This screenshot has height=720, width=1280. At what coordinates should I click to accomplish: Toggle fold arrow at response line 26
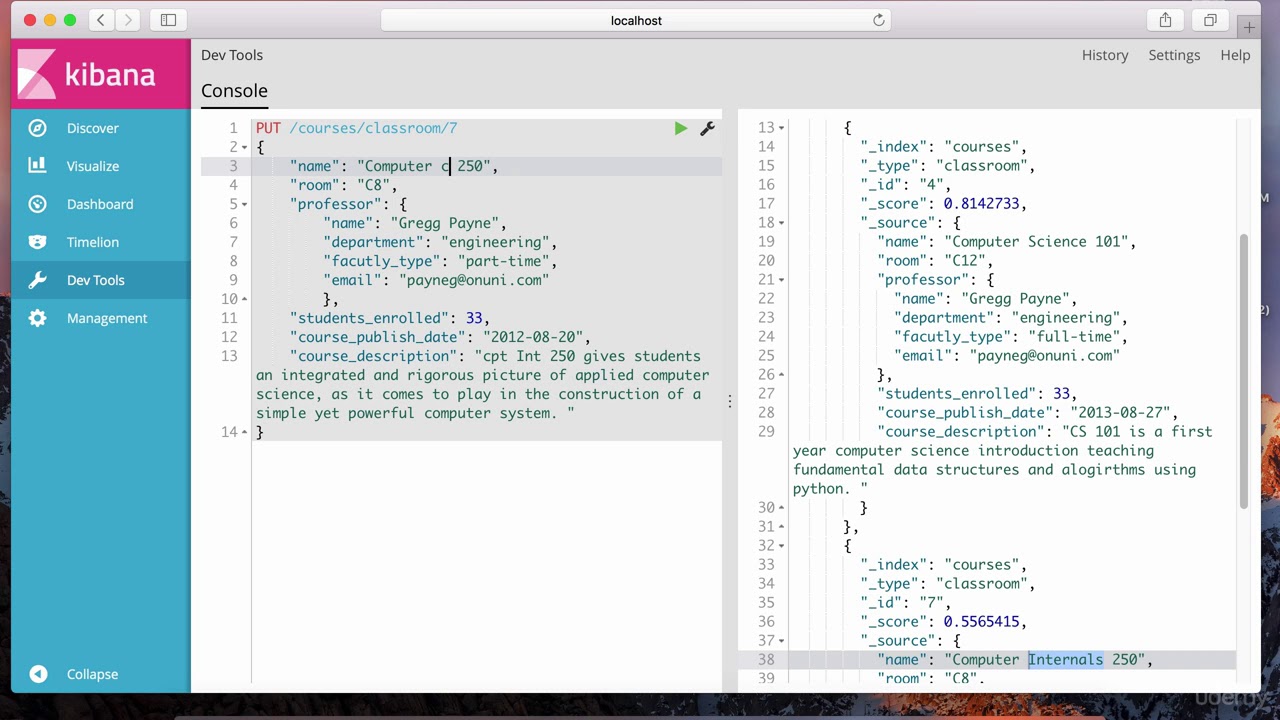point(781,375)
